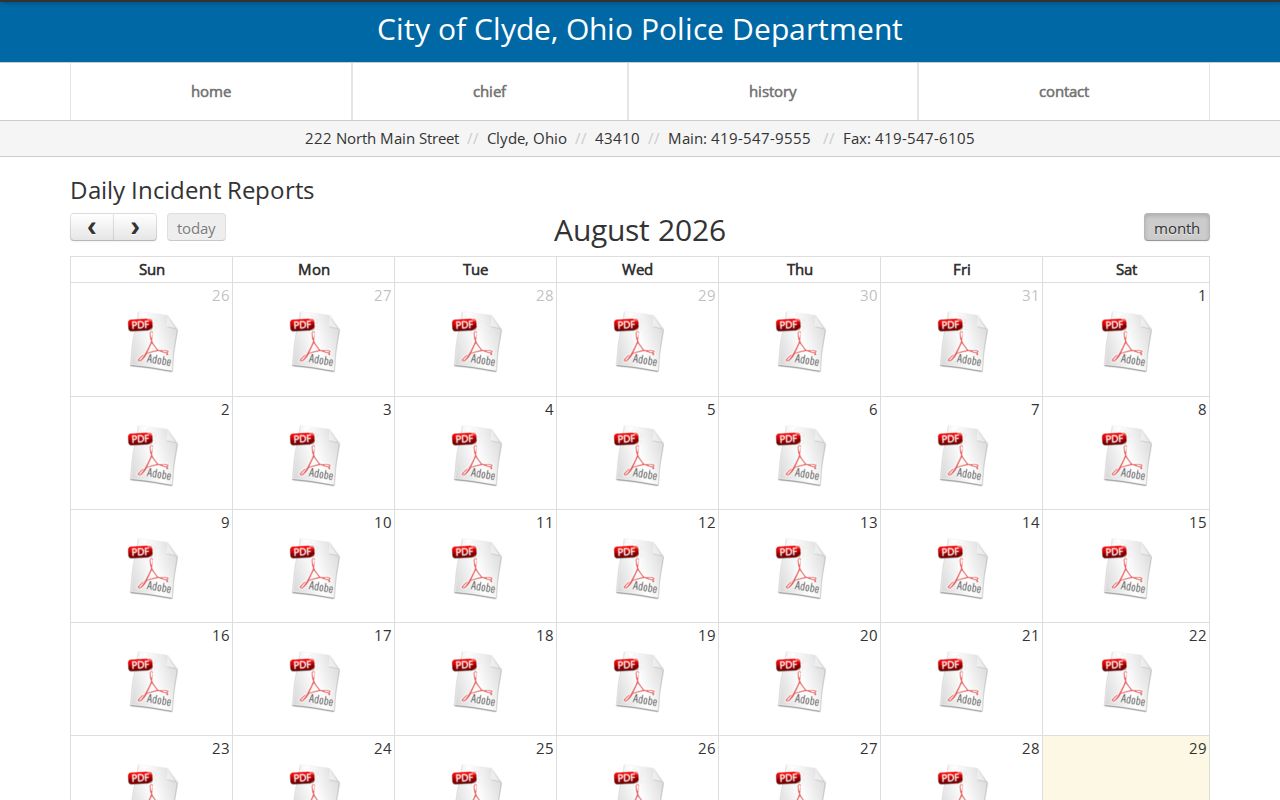Screen dimensions: 1280x800
Task: Open the PDF report for August 9
Action: click(152, 569)
